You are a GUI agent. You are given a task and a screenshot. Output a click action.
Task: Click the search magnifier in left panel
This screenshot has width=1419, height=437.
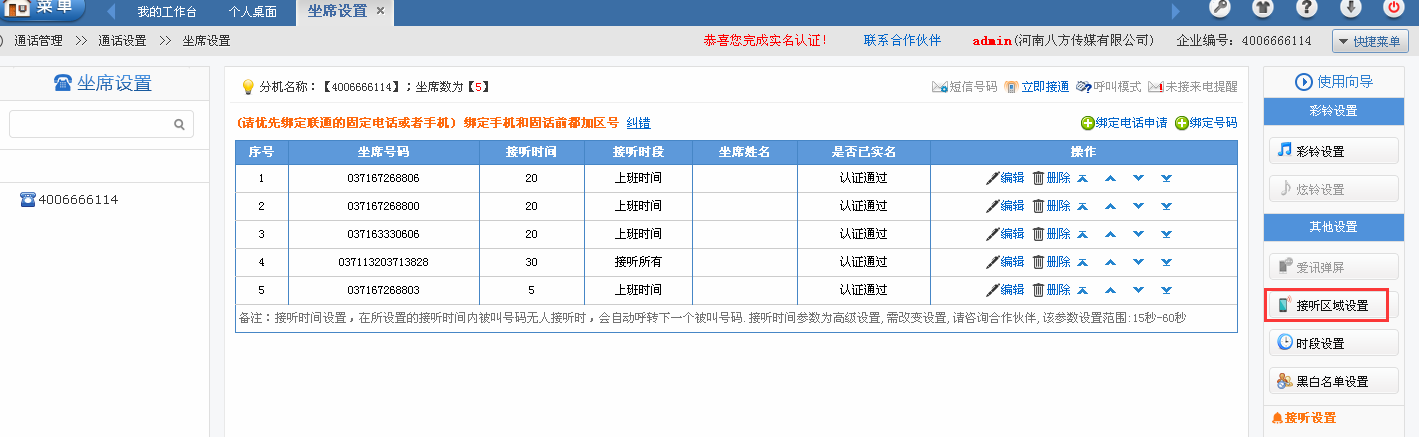click(x=180, y=125)
